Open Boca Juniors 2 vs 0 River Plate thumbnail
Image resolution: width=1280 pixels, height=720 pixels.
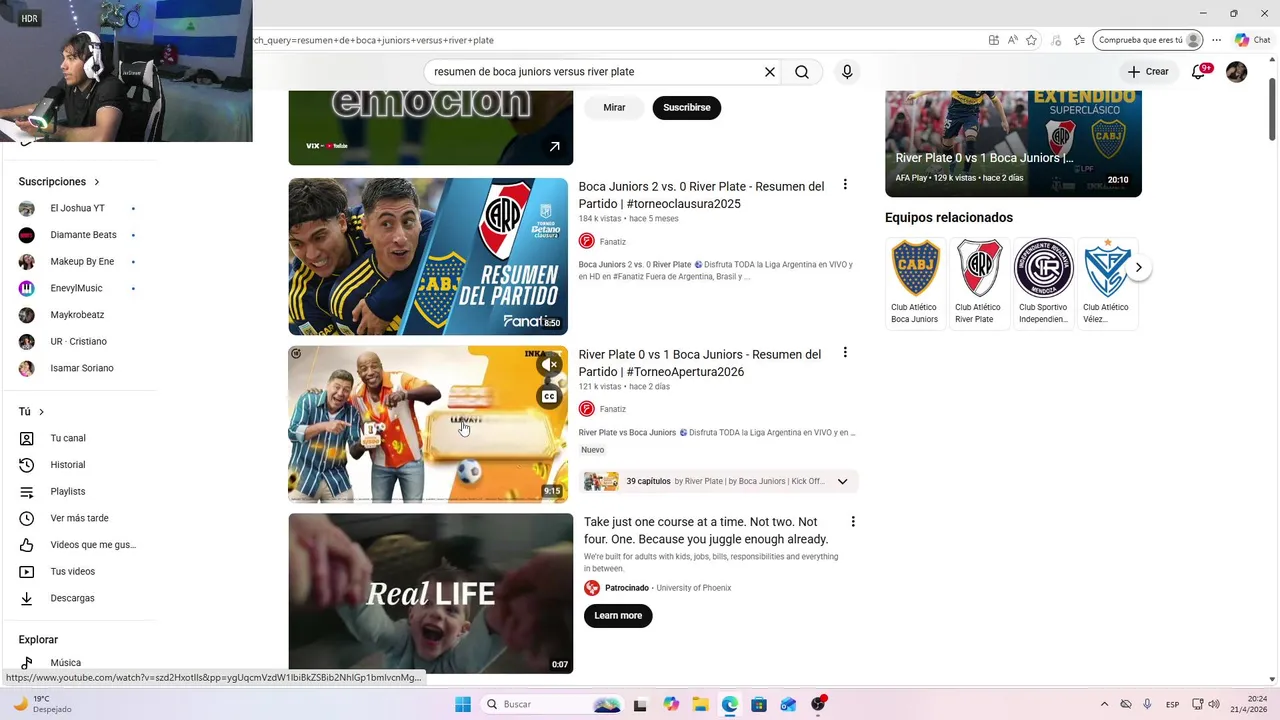[428, 256]
